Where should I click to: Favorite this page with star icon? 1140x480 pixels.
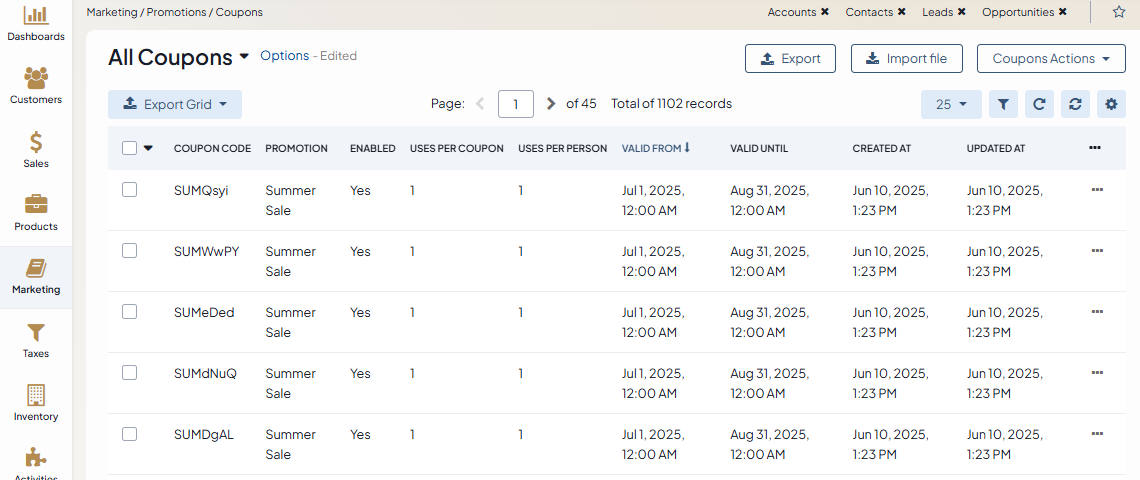click(x=1118, y=12)
